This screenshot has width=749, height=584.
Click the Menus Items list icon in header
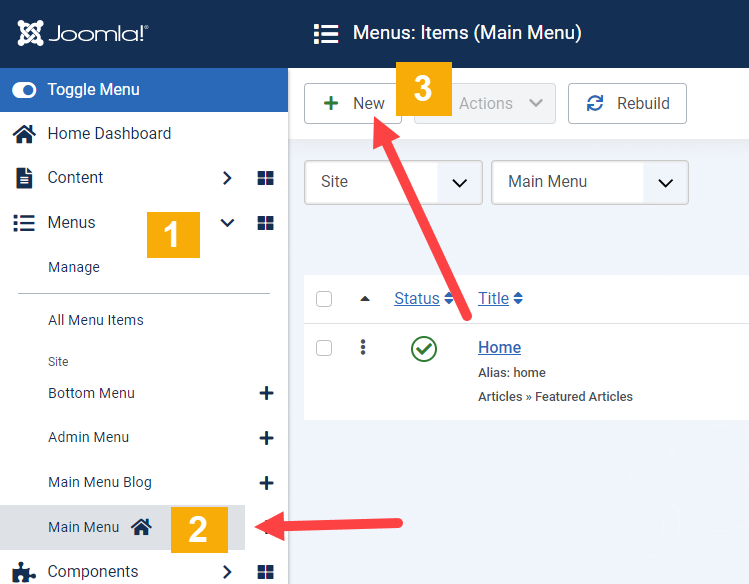point(326,34)
